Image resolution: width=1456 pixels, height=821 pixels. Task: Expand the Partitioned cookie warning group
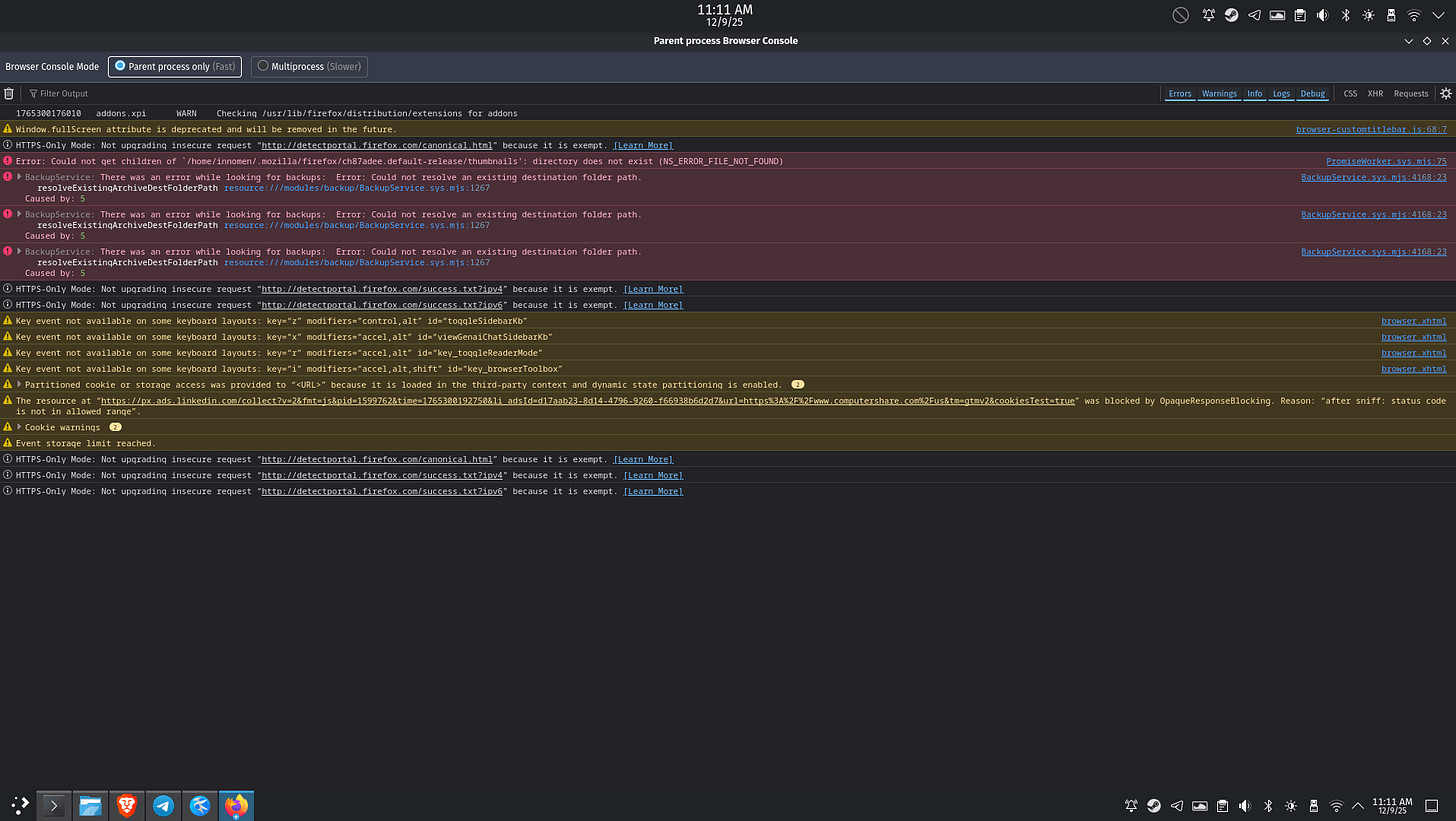click(x=19, y=384)
